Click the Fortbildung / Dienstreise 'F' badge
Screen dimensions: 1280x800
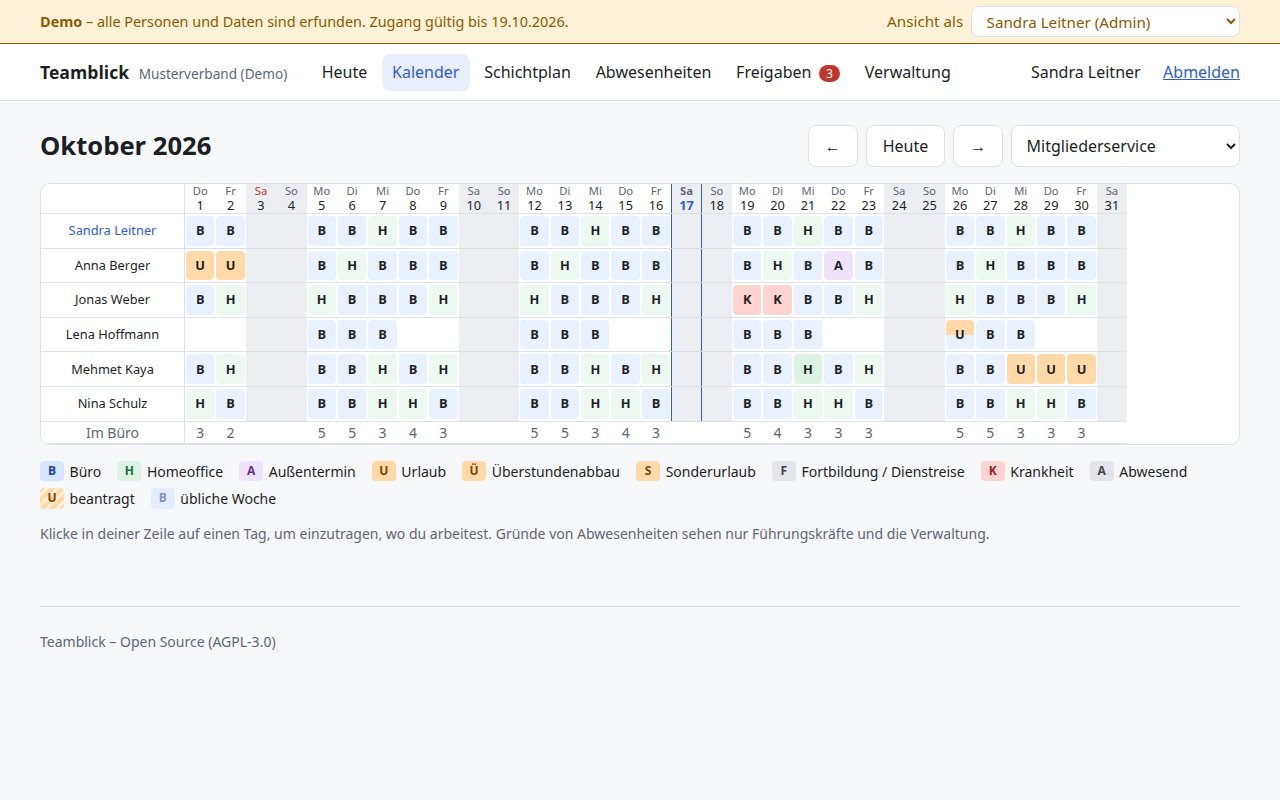784,471
